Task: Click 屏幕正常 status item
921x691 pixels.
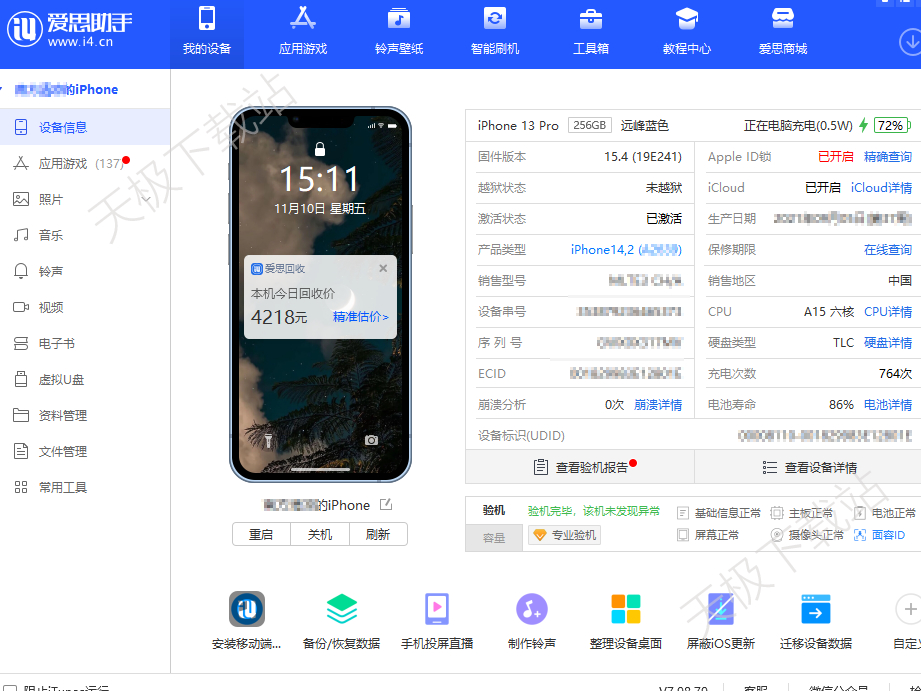Action: click(x=708, y=535)
